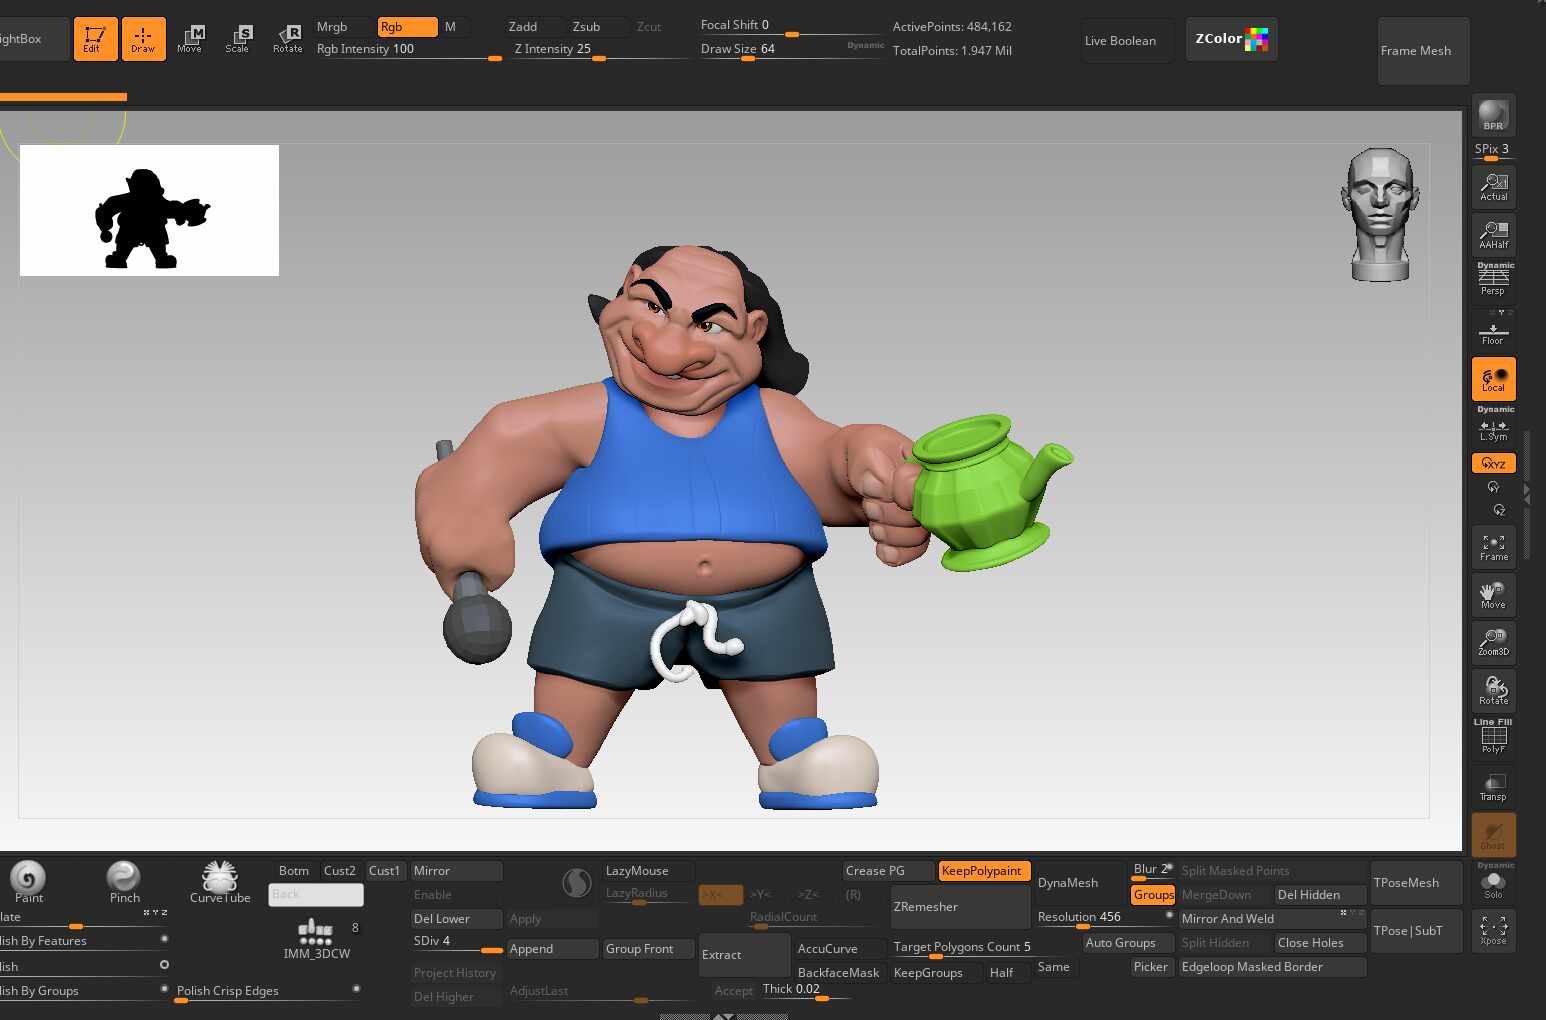The width and height of the screenshot is (1546, 1020).
Task: Click the Frame view icon
Action: (1493, 547)
